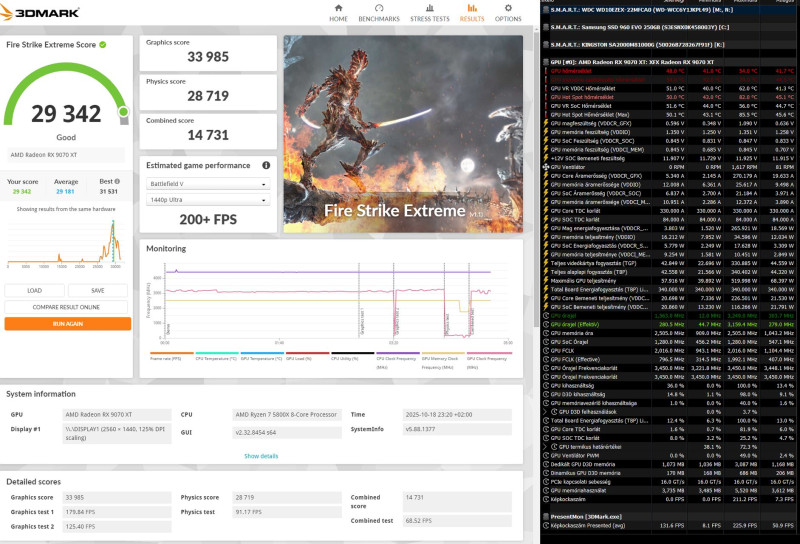The image size is (800, 544).
Task: Click the Graphics score 33 985 card
Action: (208, 53)
